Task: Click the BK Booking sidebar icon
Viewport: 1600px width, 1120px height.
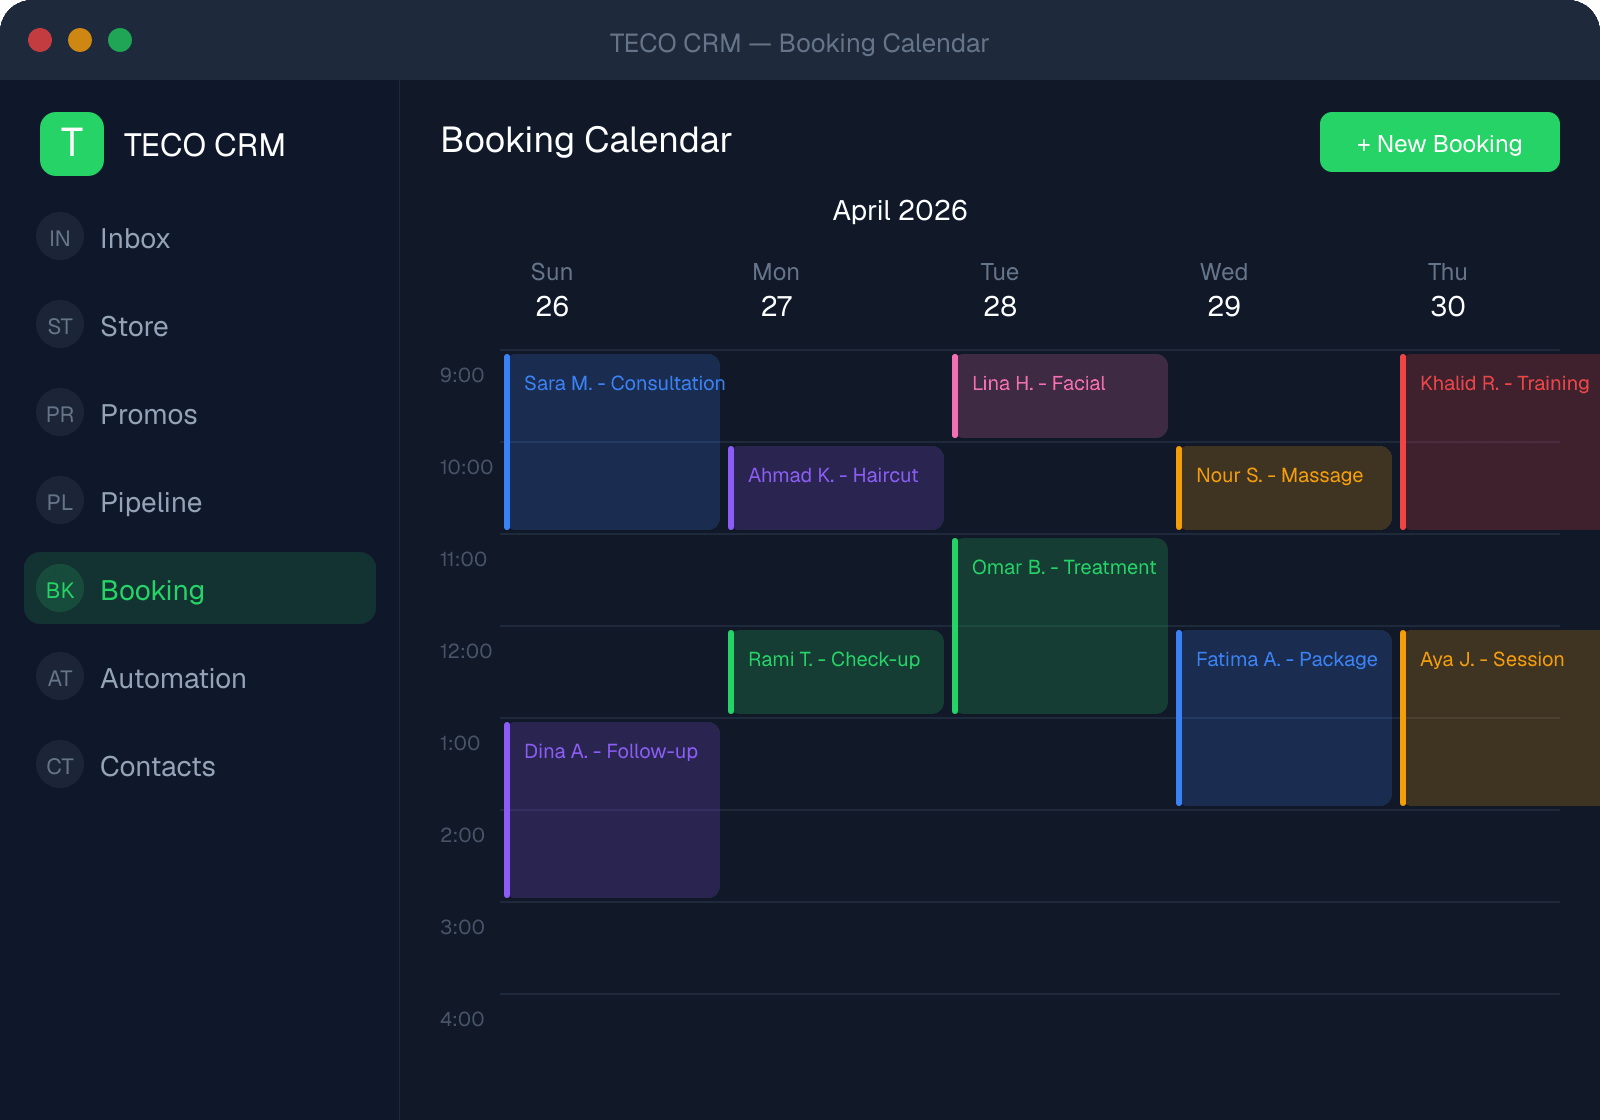Action: click(x=60, y=589)
